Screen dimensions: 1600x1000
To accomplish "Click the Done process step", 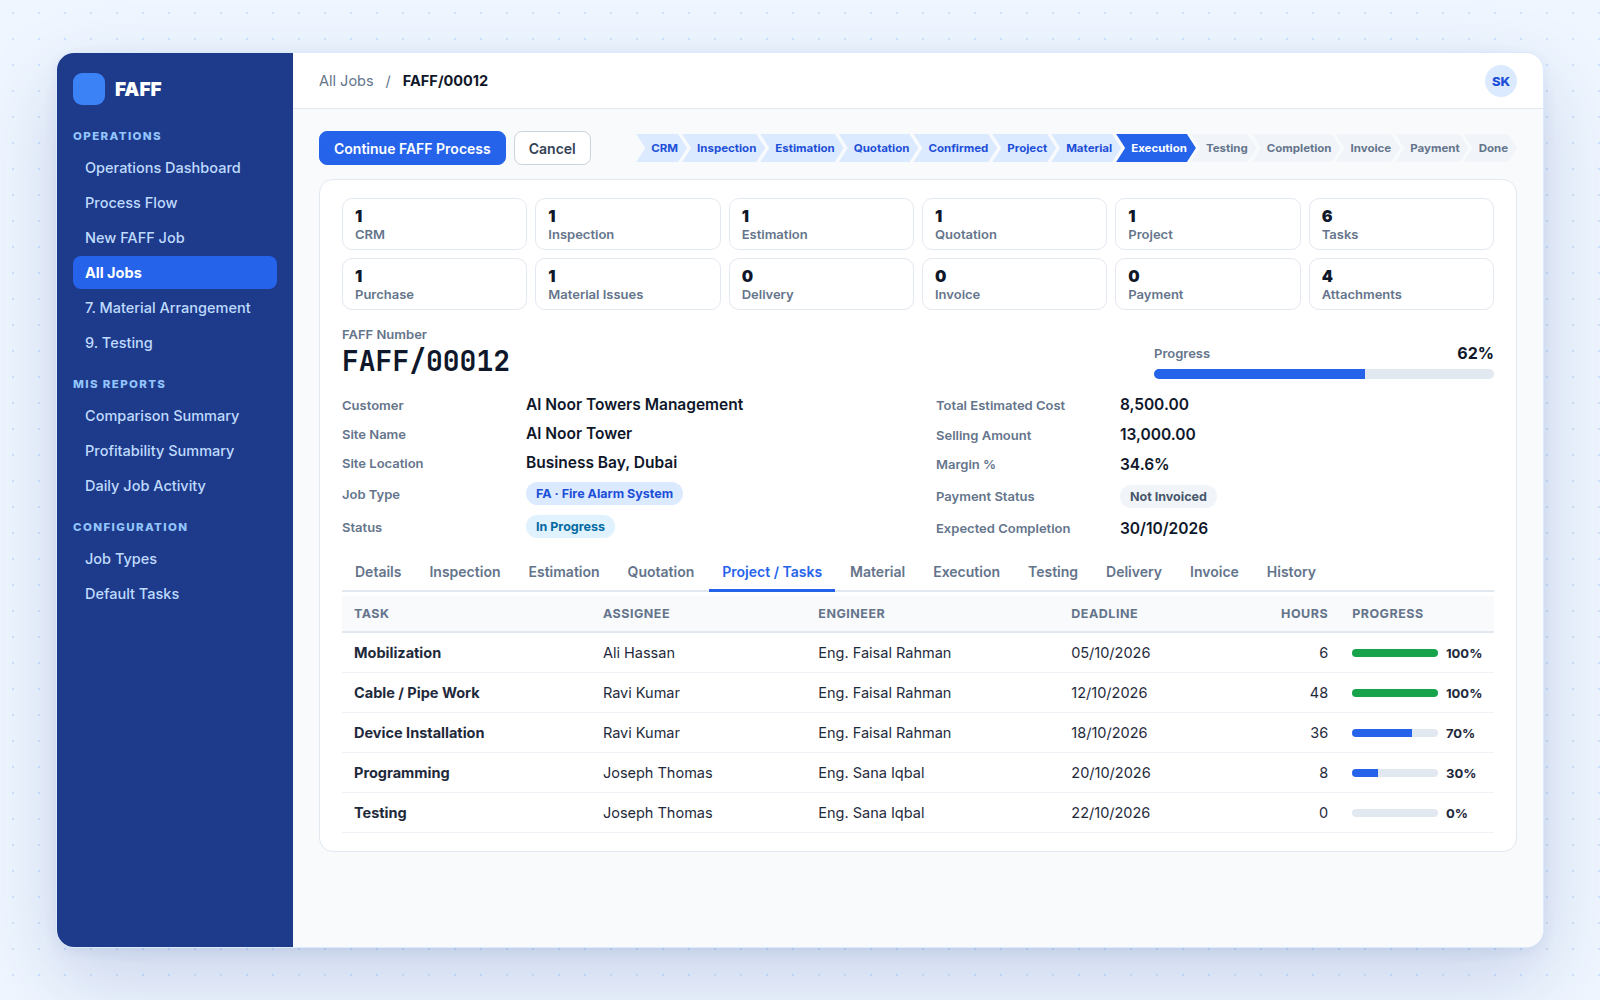I will click(1492, 148).
